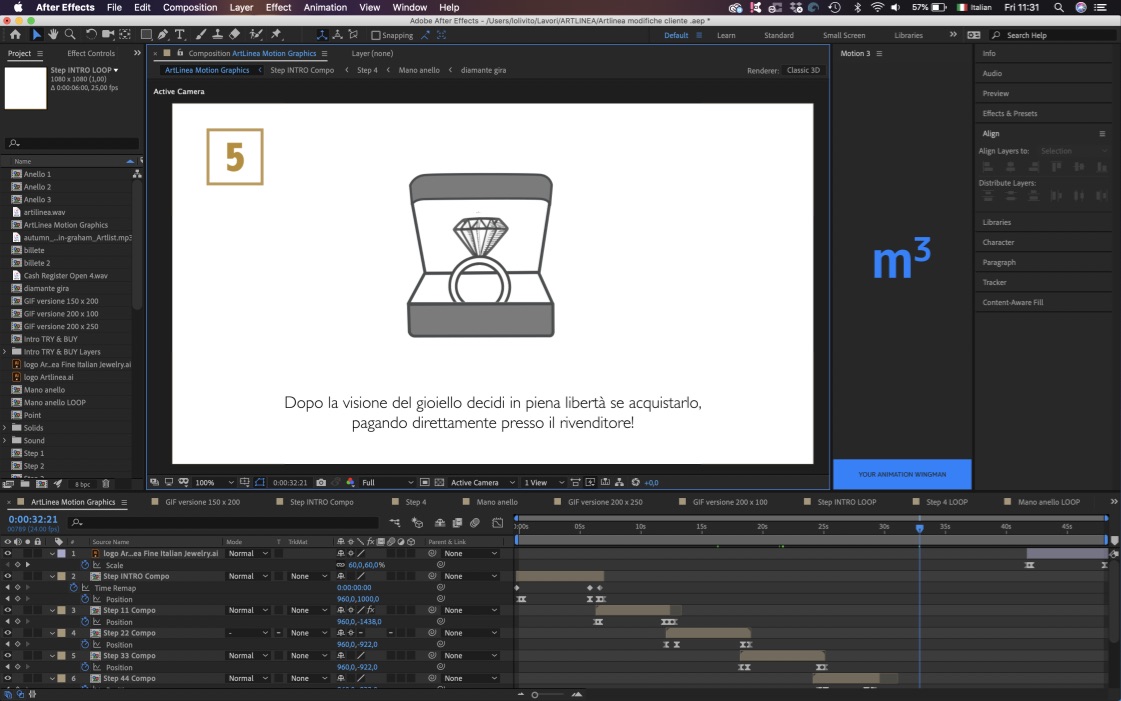The width and height of the screenshot is (1121, 701).
Task: Open the composition flowchart icon in viewer
Action: click(619, 482)
